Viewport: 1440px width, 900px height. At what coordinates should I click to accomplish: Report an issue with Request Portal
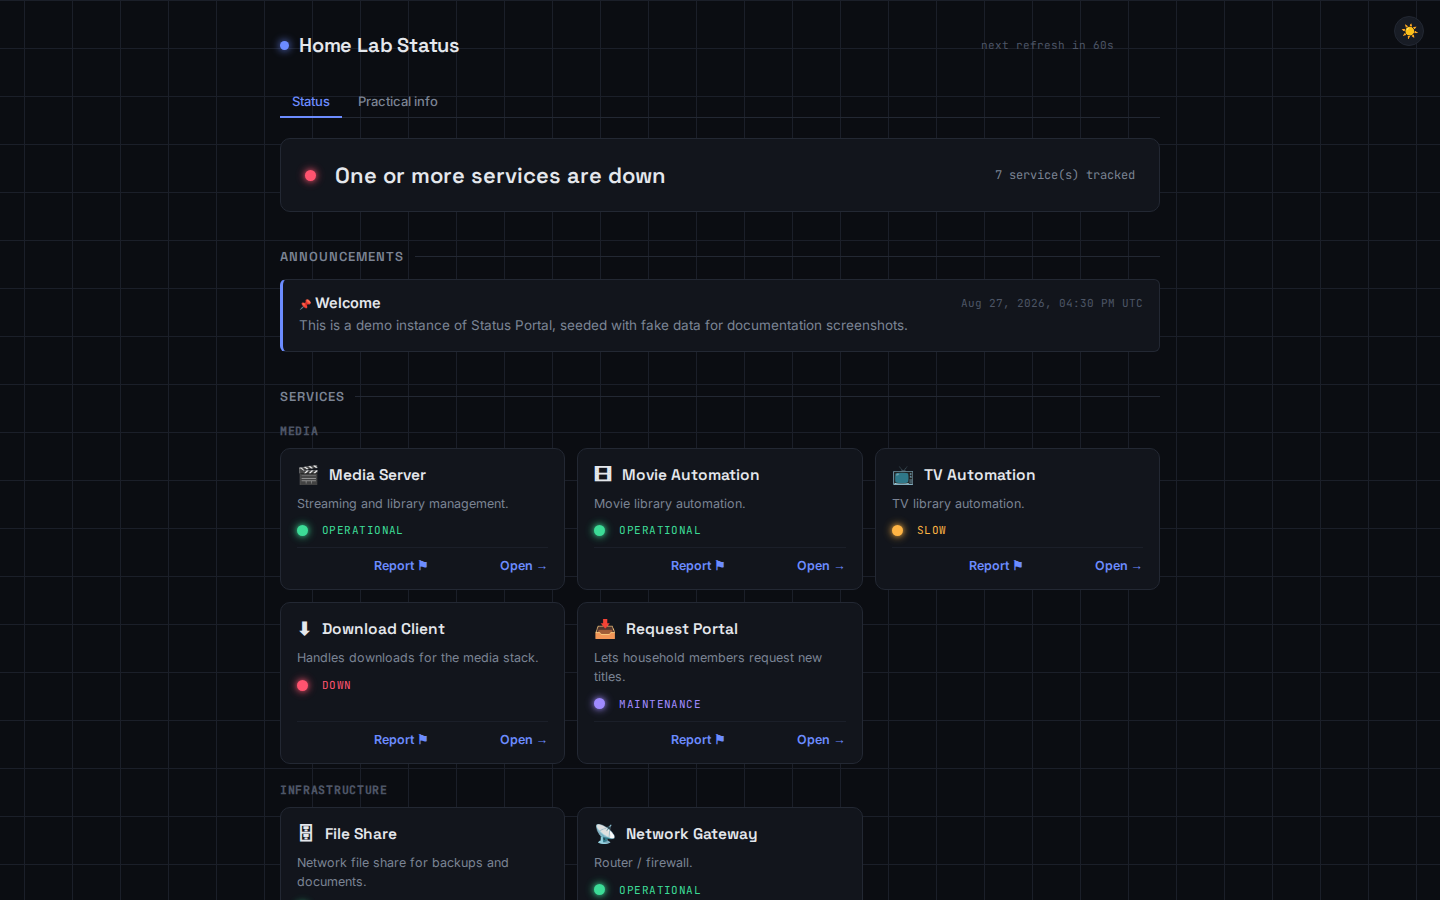click(697, 740)
